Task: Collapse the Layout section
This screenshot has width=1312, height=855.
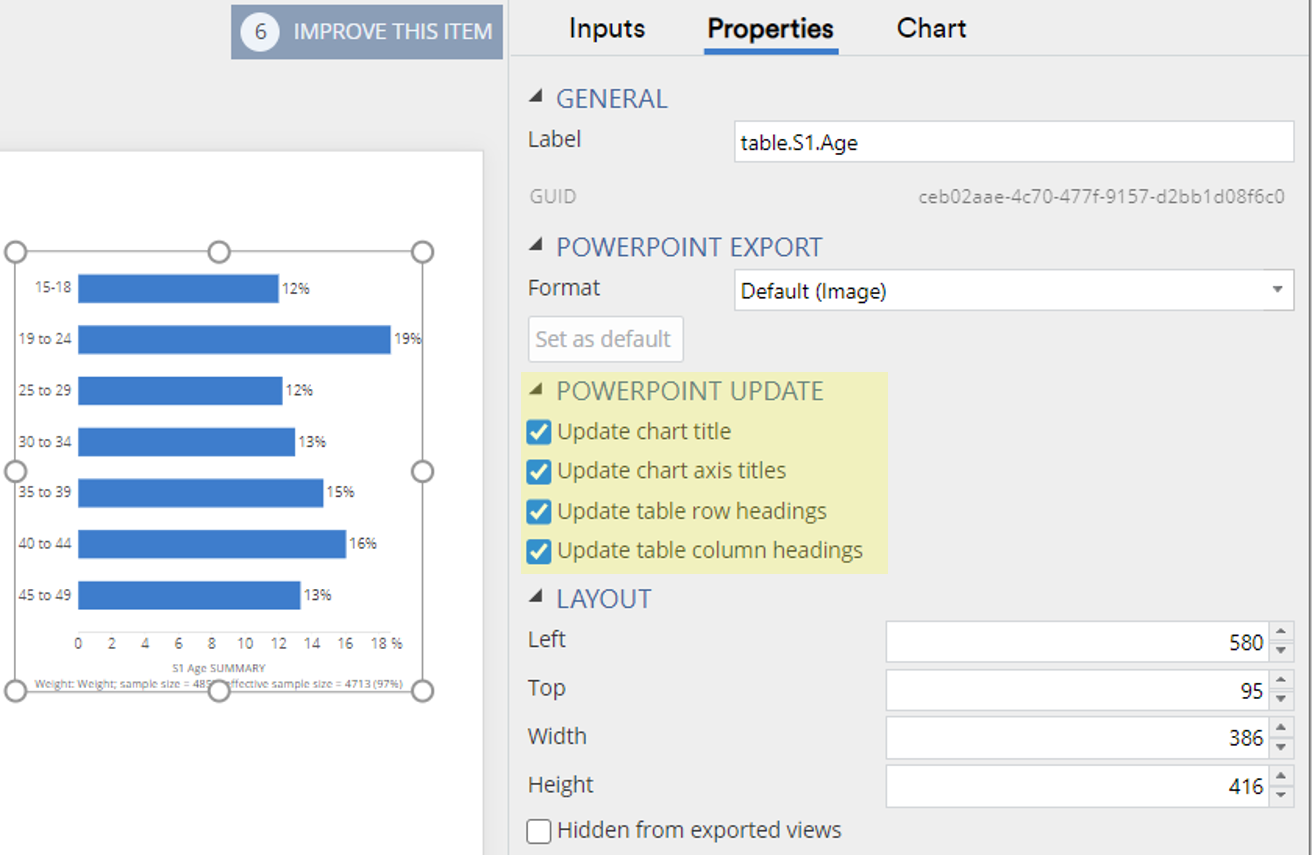Action: (536, 597)
